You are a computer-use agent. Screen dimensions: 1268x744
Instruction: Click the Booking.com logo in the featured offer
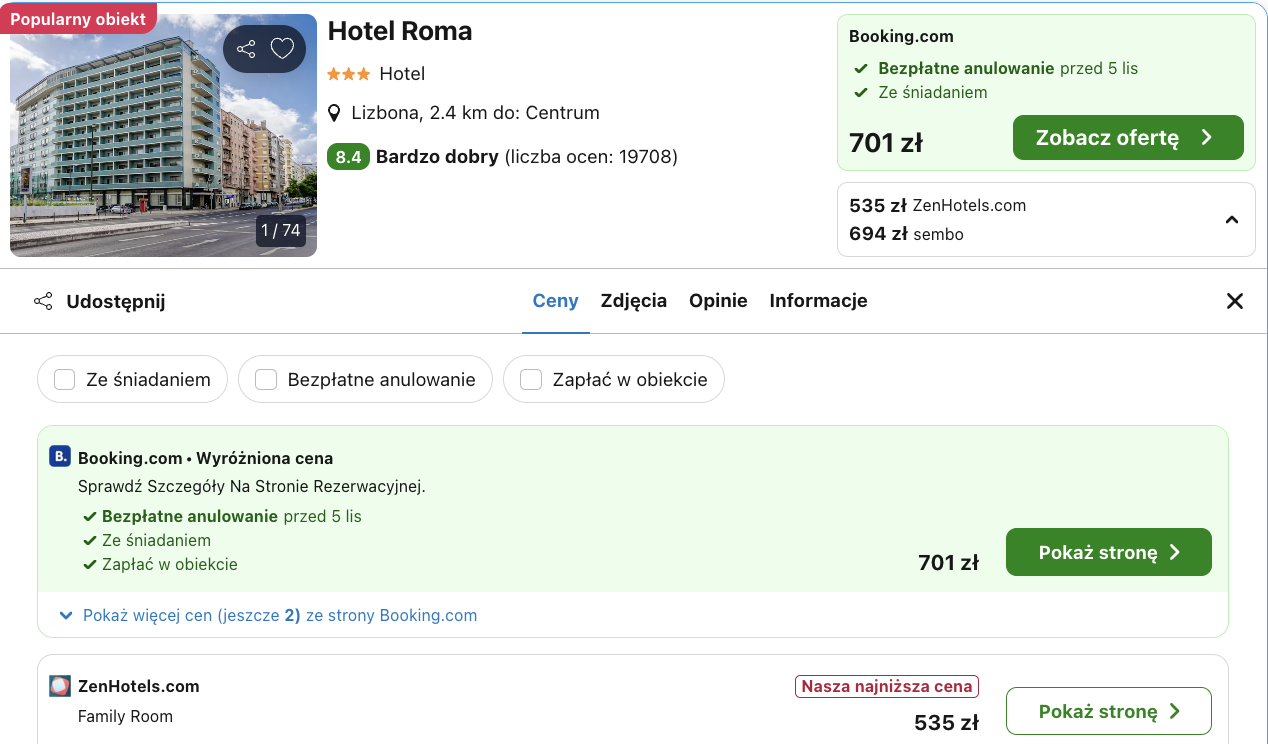(x=59, y=456)
